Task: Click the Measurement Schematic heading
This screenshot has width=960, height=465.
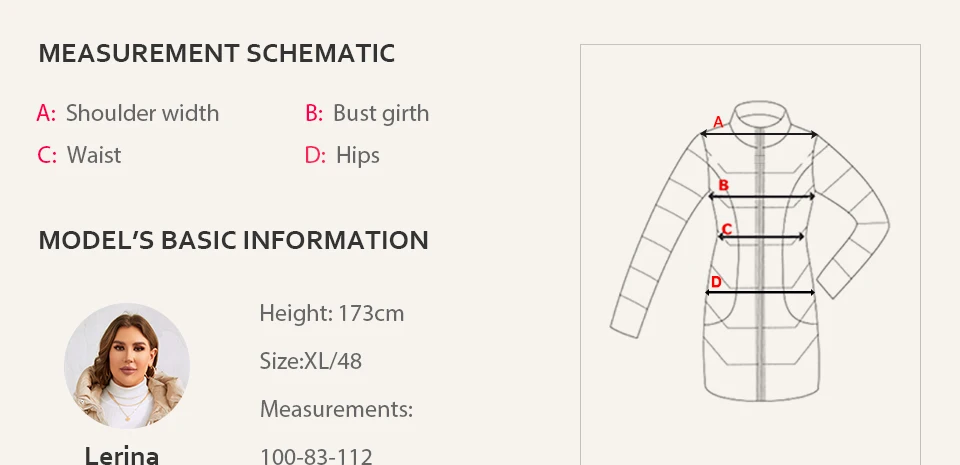Action: (x=217, y=53)
